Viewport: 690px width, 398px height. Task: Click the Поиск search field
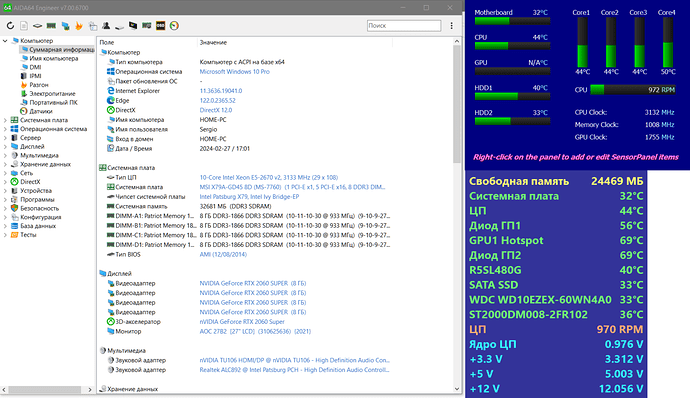[404, 26]
